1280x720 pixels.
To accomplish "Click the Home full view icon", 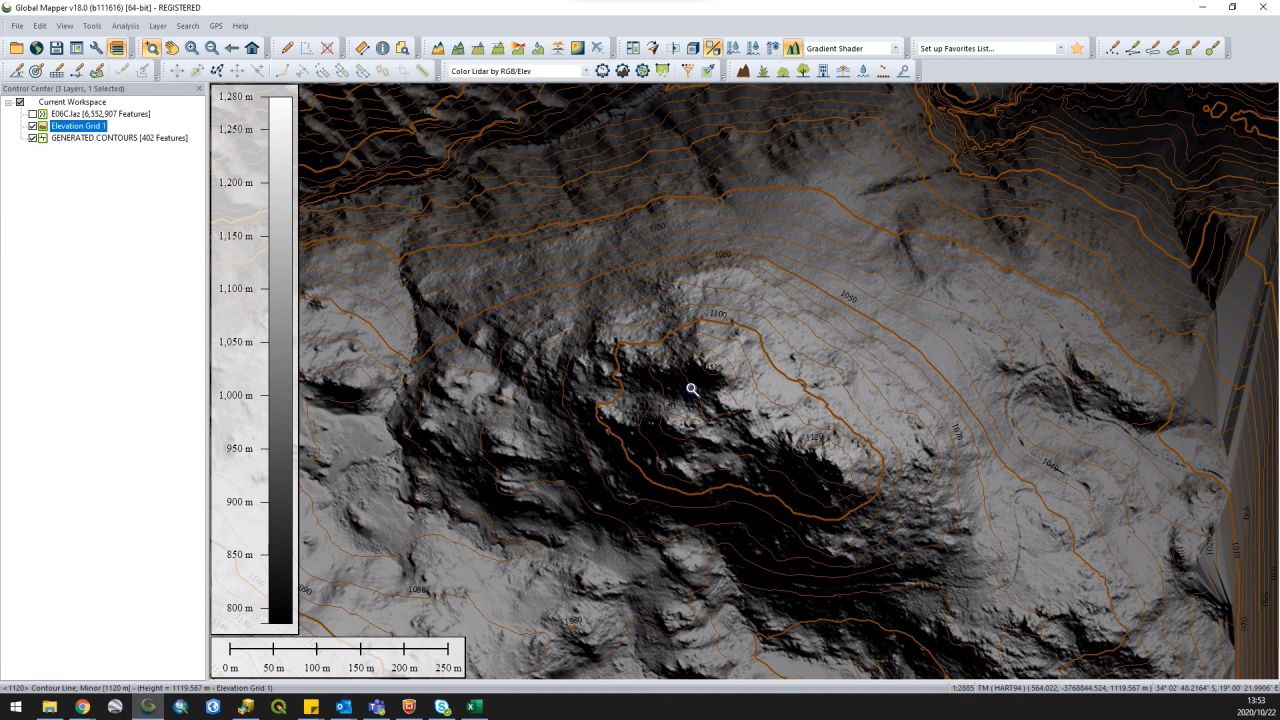I will [x=252, y=48].
